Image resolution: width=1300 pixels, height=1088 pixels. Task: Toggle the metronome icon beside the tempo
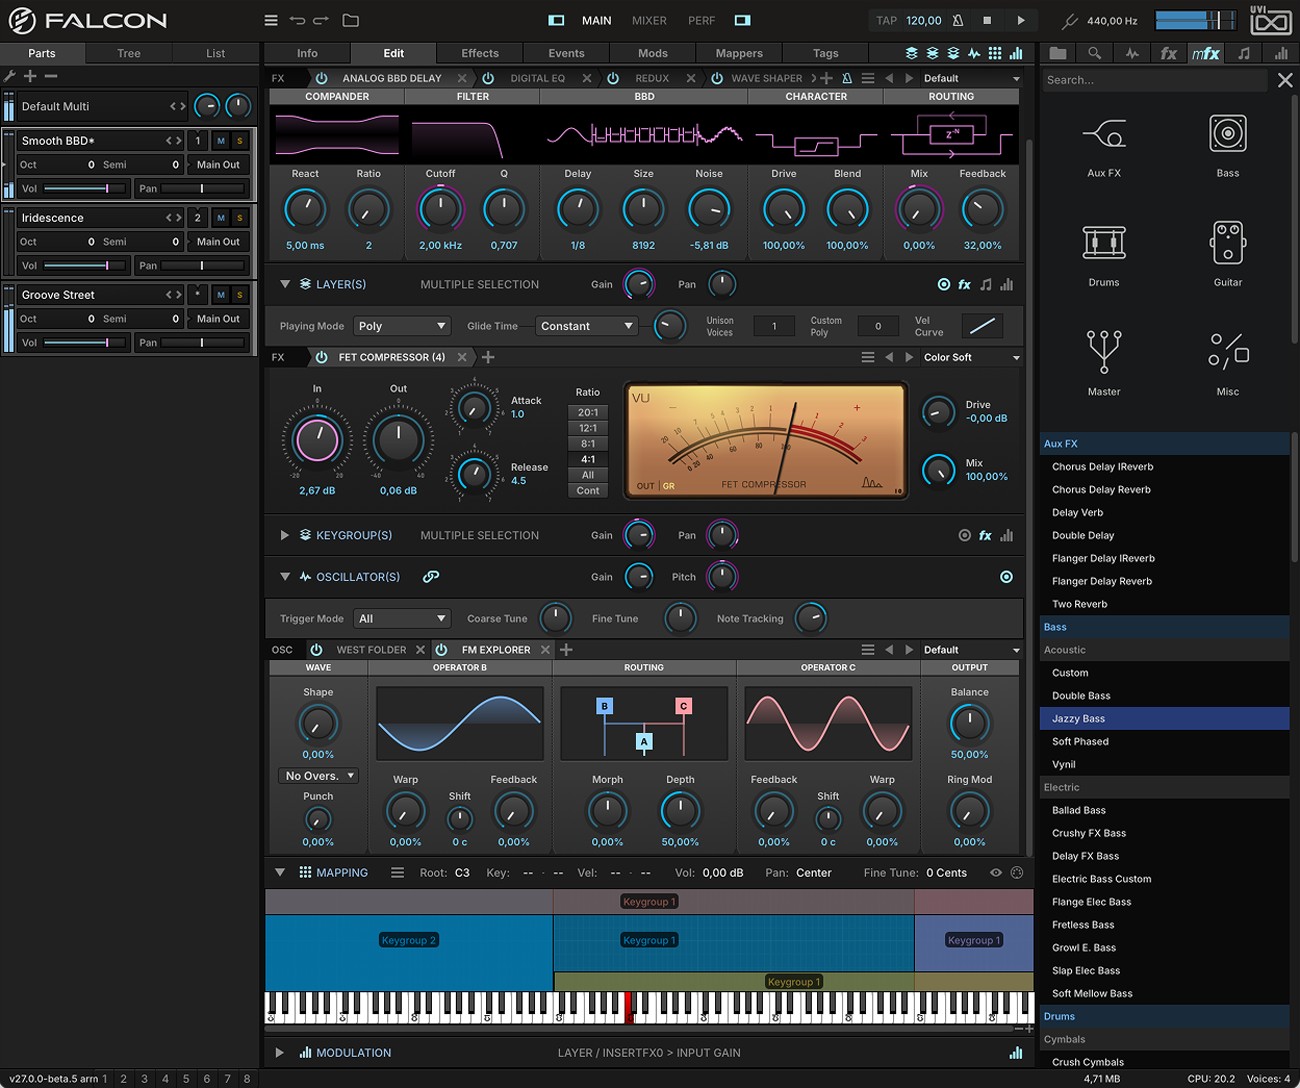958,20
